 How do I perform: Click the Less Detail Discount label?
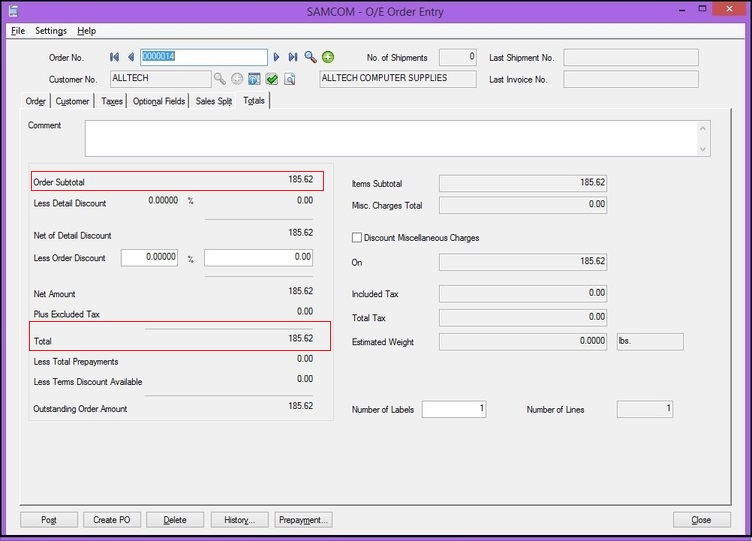[70, 203]
